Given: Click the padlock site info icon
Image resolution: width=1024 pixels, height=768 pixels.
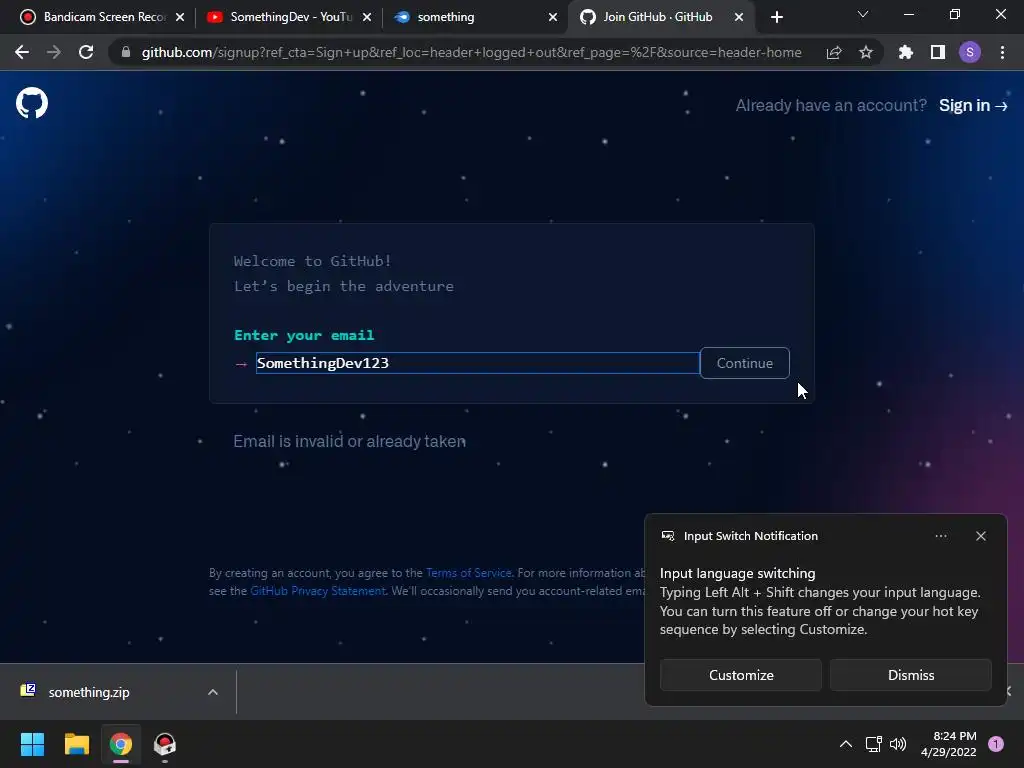Looking at the screenshot, I should (x=126, y=52).
